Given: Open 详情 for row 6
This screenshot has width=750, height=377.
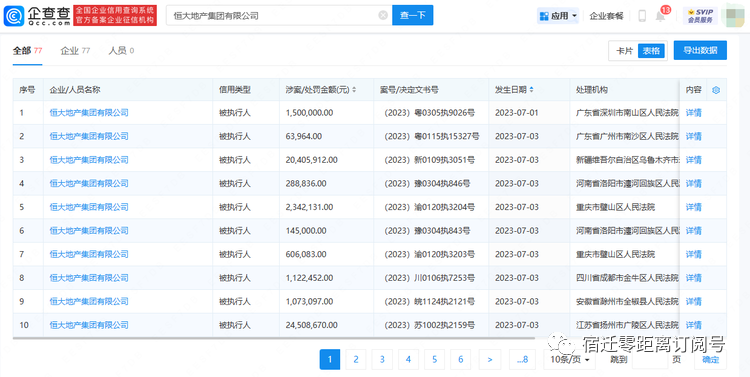Looking at the screenshot, I should (694, 231).
